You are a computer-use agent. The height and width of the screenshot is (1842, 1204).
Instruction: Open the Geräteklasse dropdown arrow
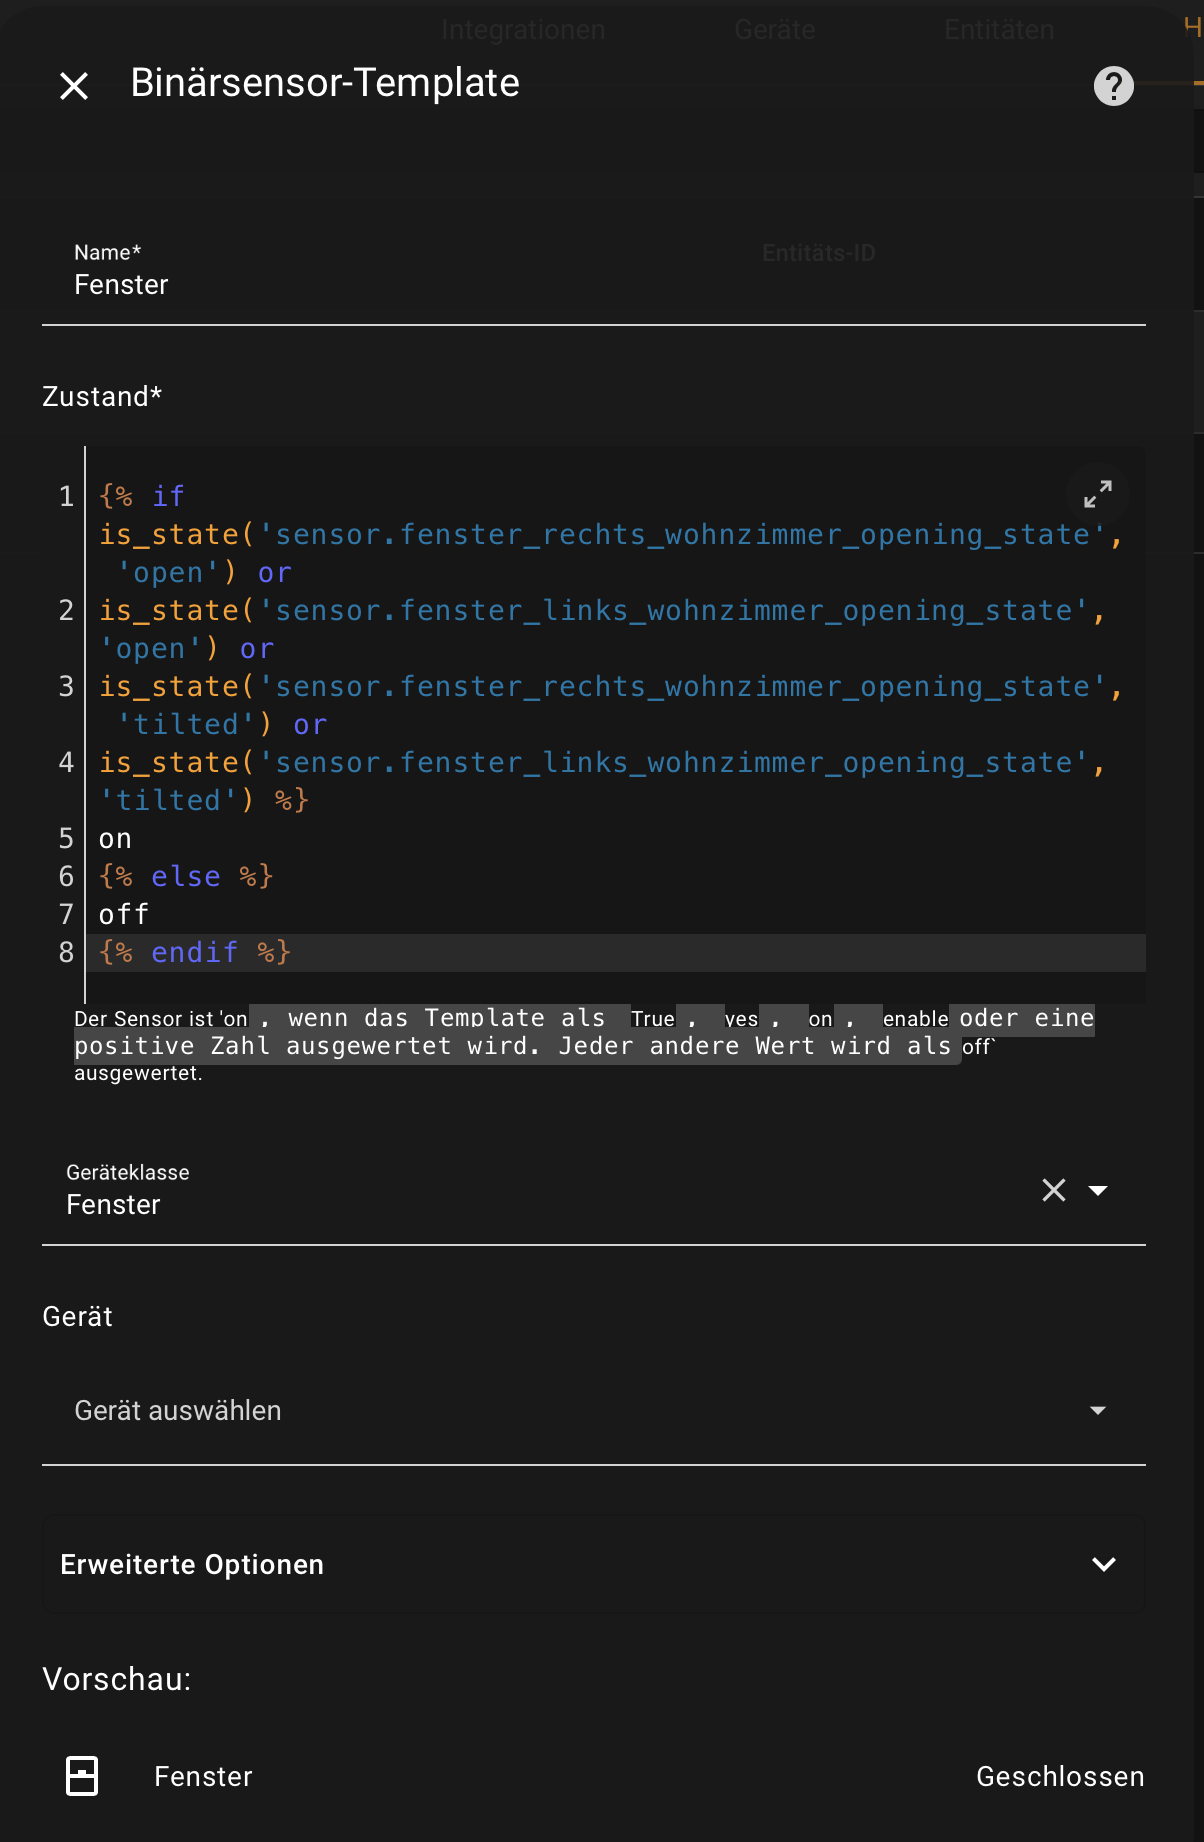coord(1098,1190)
